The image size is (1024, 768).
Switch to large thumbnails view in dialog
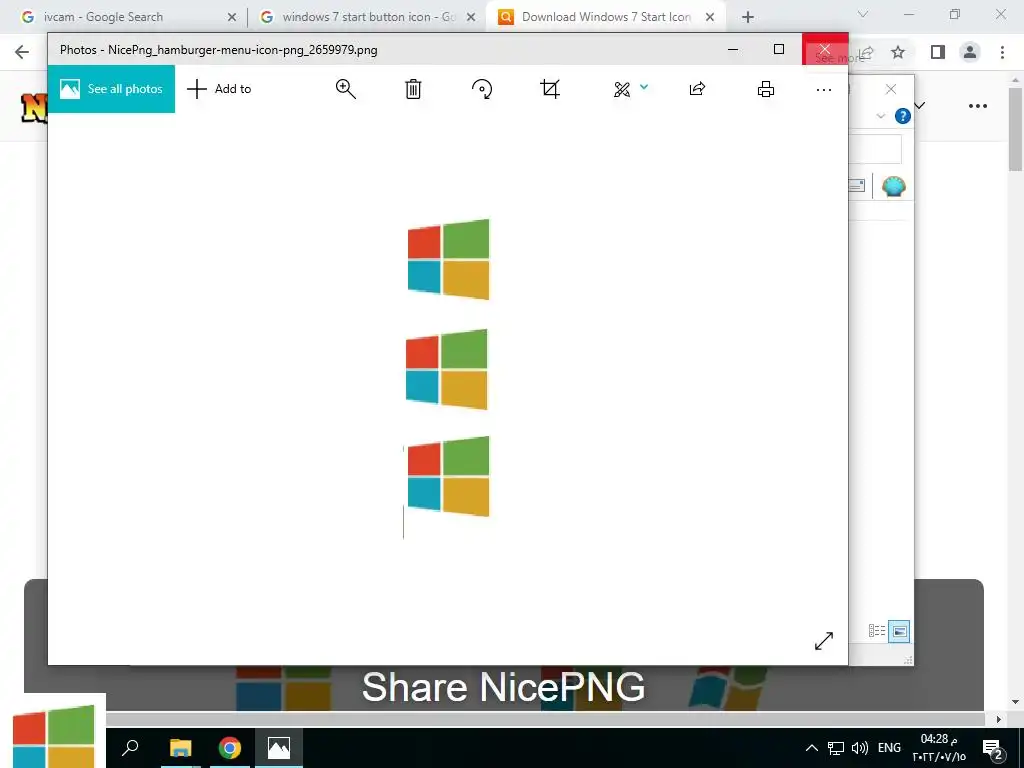pos(899,631)
